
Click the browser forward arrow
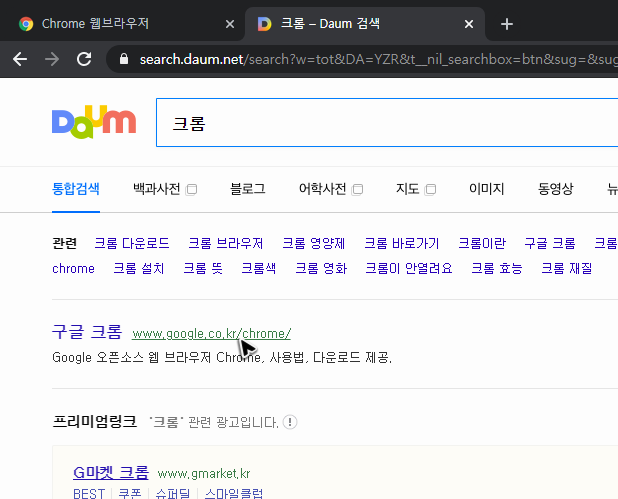tap(52, 60)
